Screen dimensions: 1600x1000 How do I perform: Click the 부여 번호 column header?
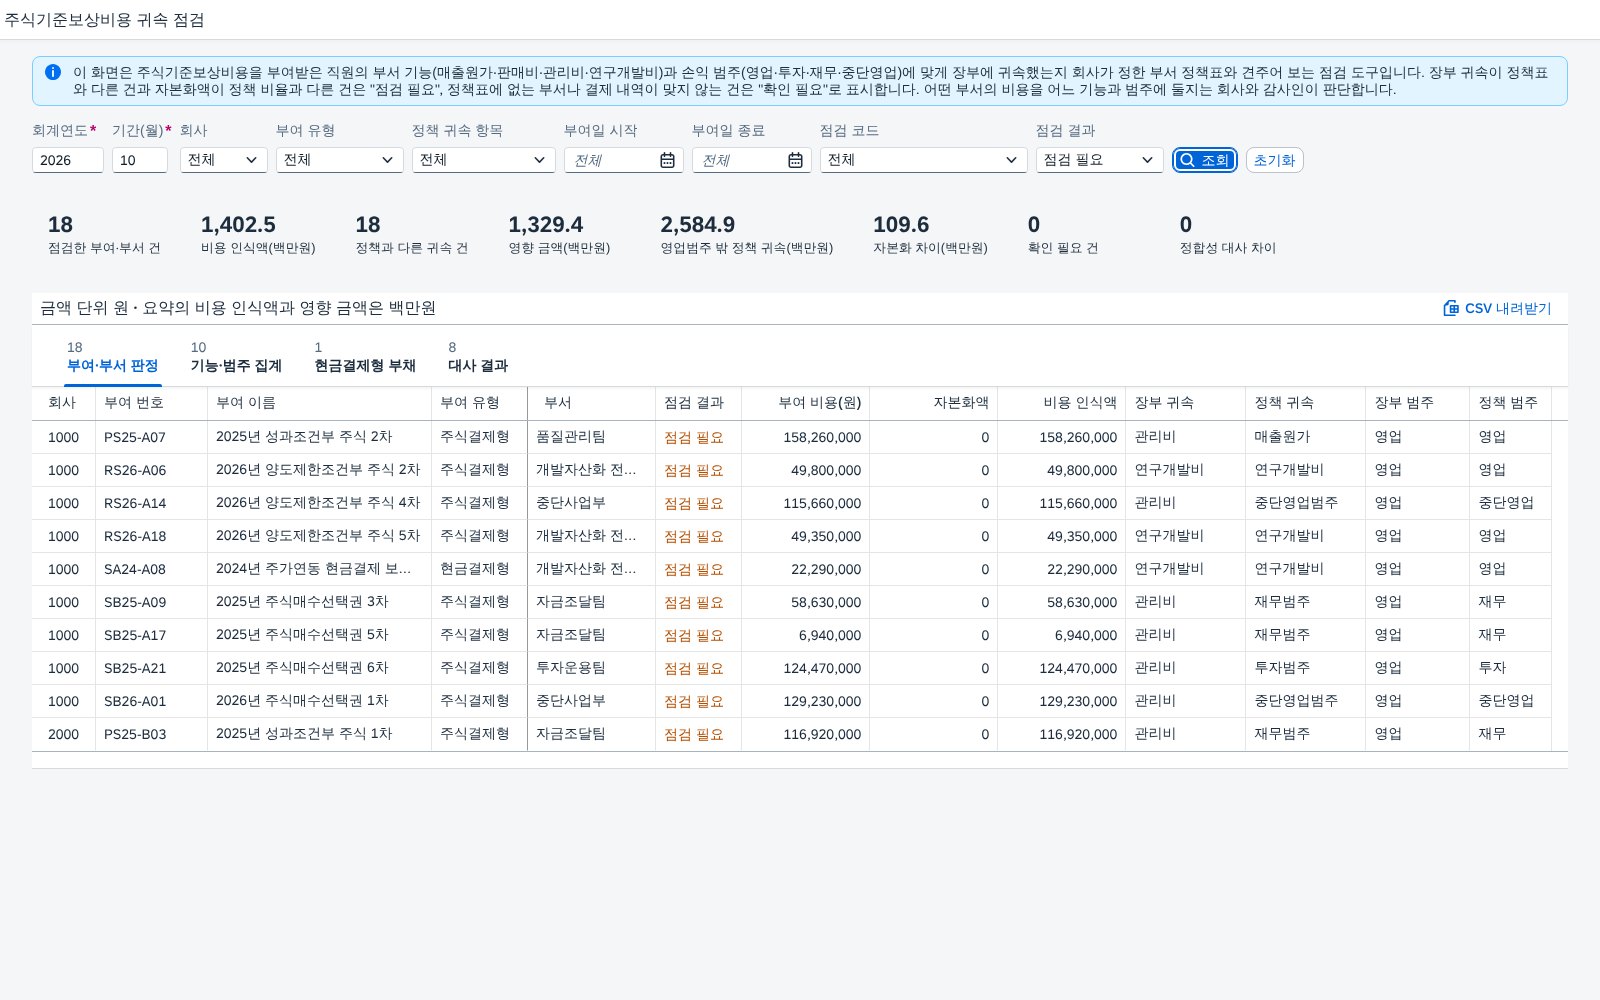pos(151,403)
